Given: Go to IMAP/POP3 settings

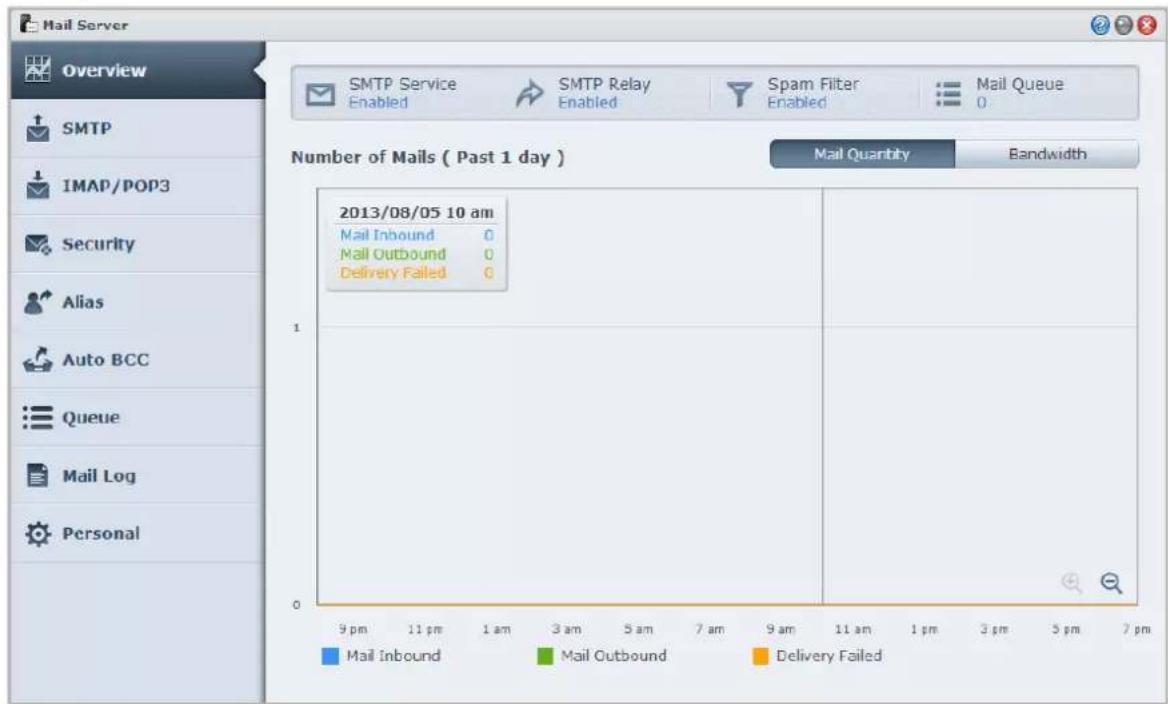Looking at the screenshot, I should pyautogui.click(x=138, y=185).
